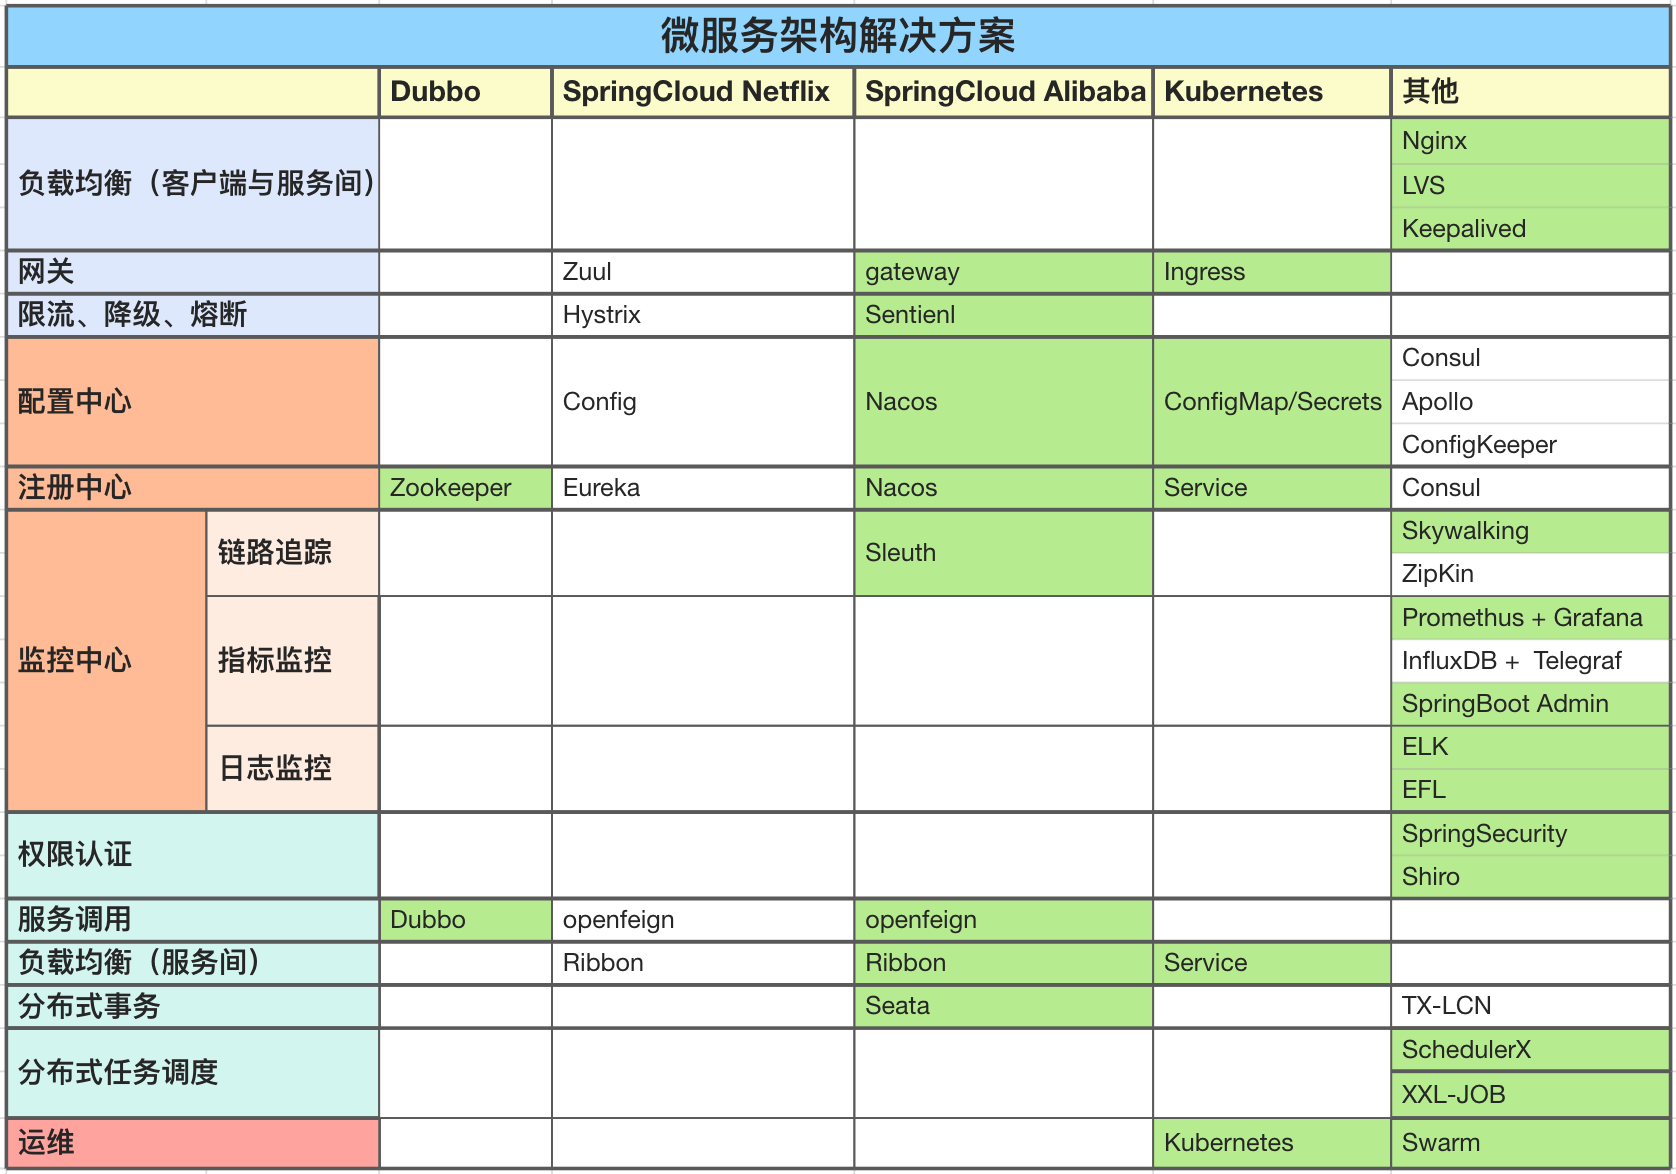The height and width of the screenshot is (1174, 1676).
Task: Click the "链路追踪" sub-row label
Action: 293,553
